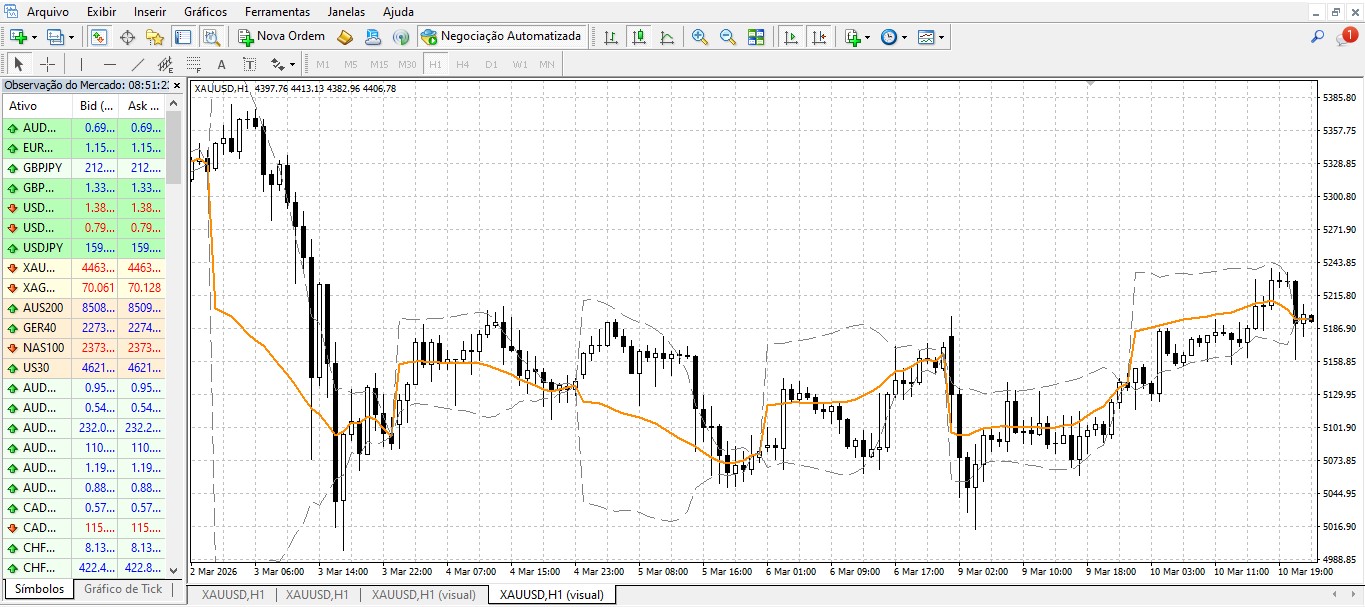This screenshot has width=1365, height=607.
Task: Expand the periods dropdown arrow
Action: pos(904,37)
